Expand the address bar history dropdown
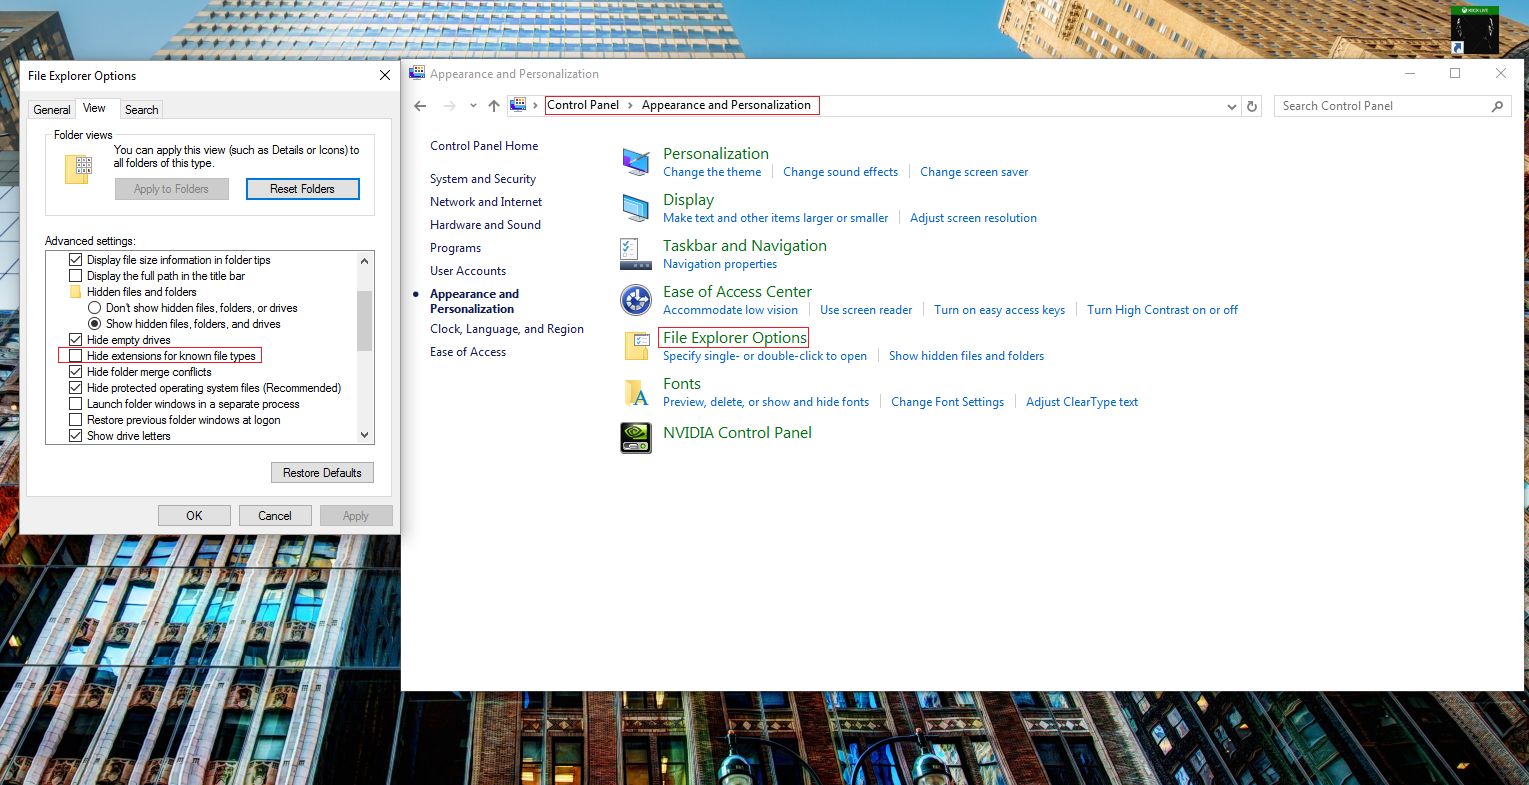The height and width of the screenshot is (785, 1529). pyautogui.click(x=1232, y=106)
